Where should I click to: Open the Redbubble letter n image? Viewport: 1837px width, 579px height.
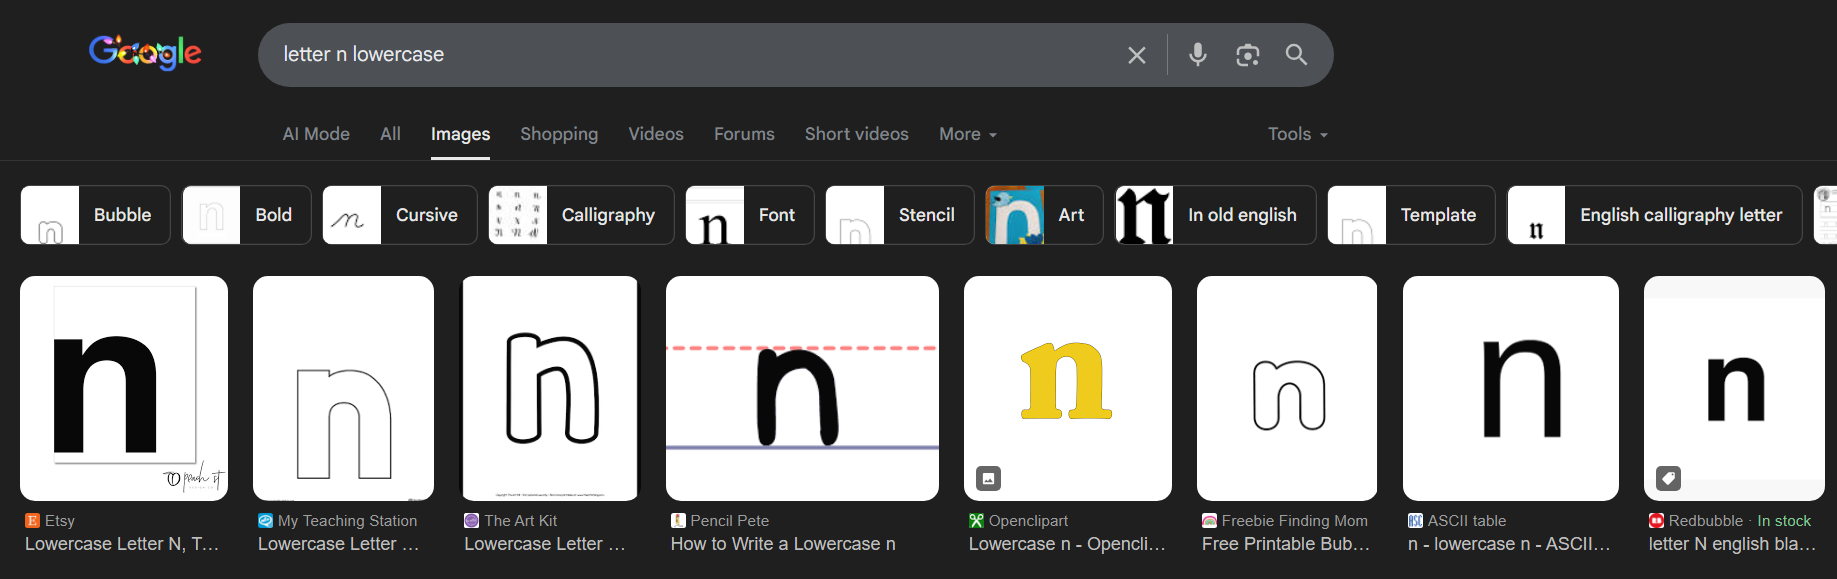click(x=1734, y=388)
